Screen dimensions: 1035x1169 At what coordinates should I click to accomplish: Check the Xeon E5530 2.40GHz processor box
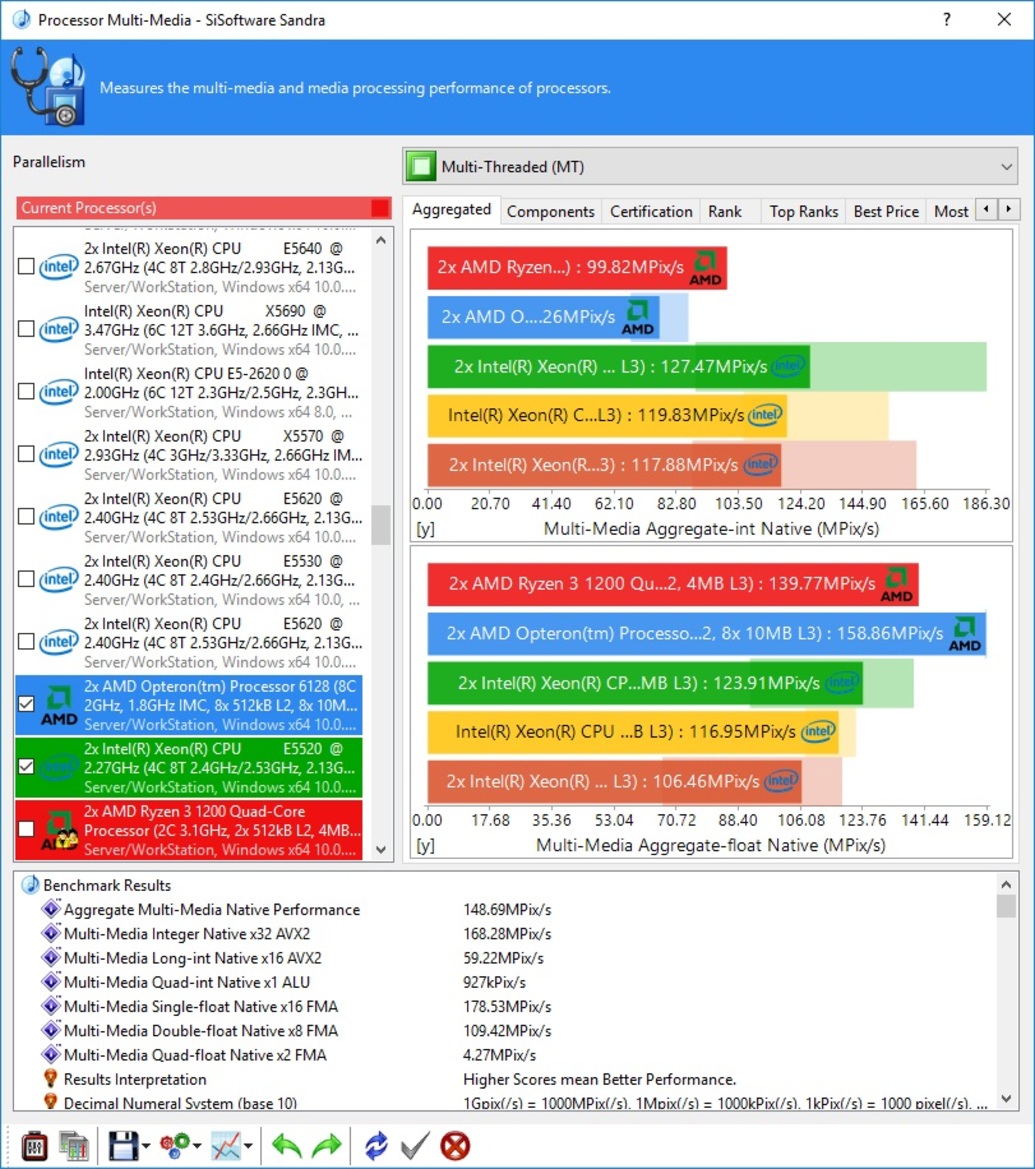pyautogui.click(x=26, y=579)
